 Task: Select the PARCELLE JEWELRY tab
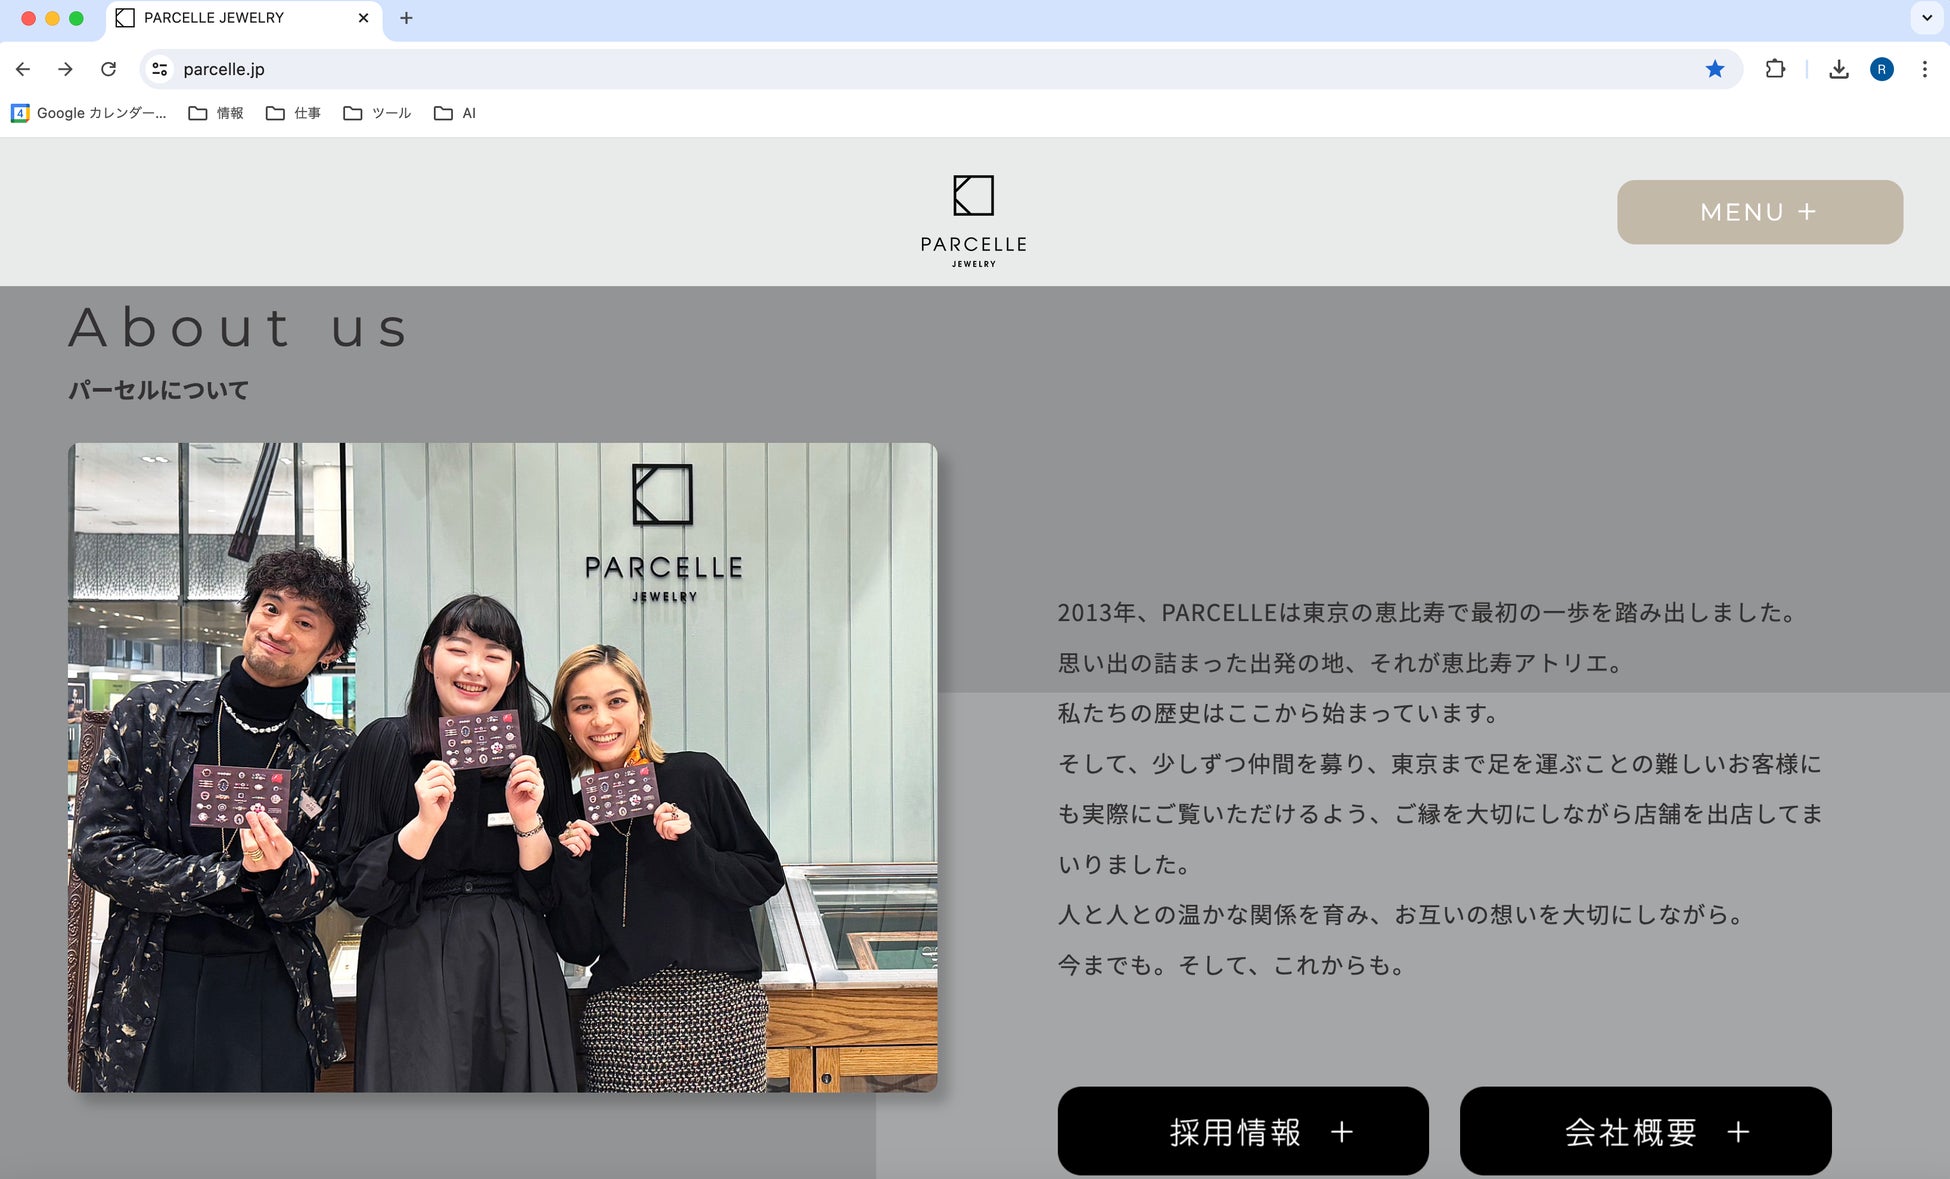[x=230, y=18]
